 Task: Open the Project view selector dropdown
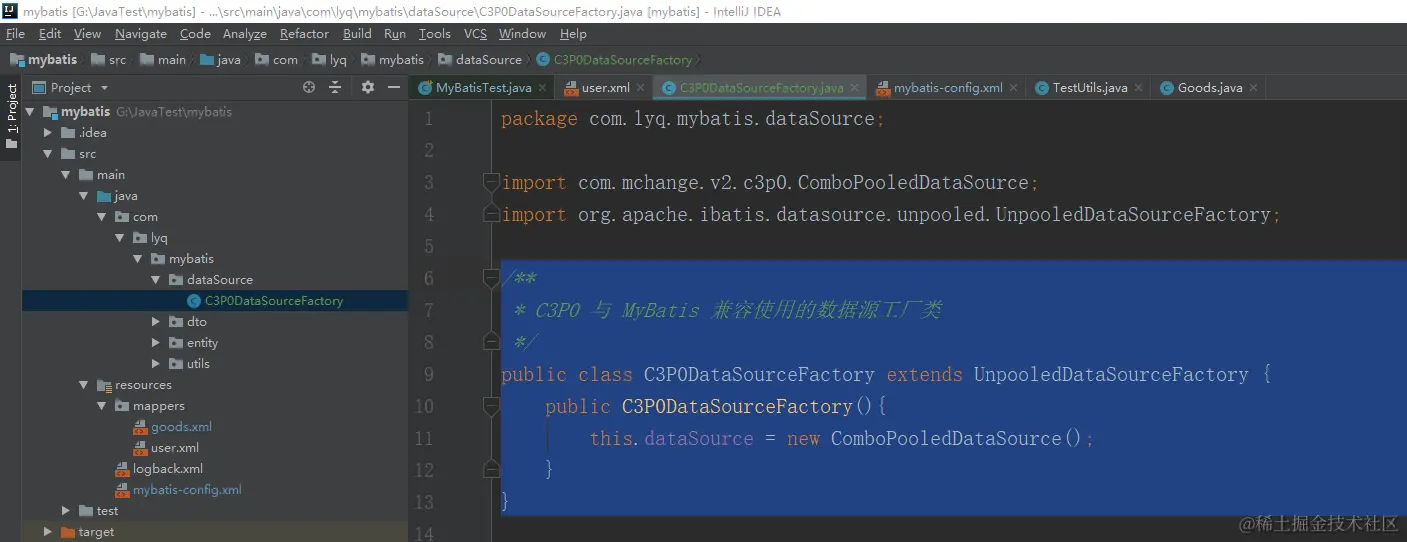tap(71, 88)
